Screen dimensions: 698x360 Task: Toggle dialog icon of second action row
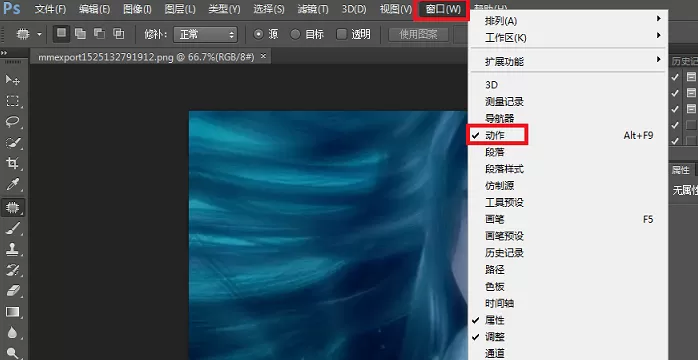tap(691, 93)
